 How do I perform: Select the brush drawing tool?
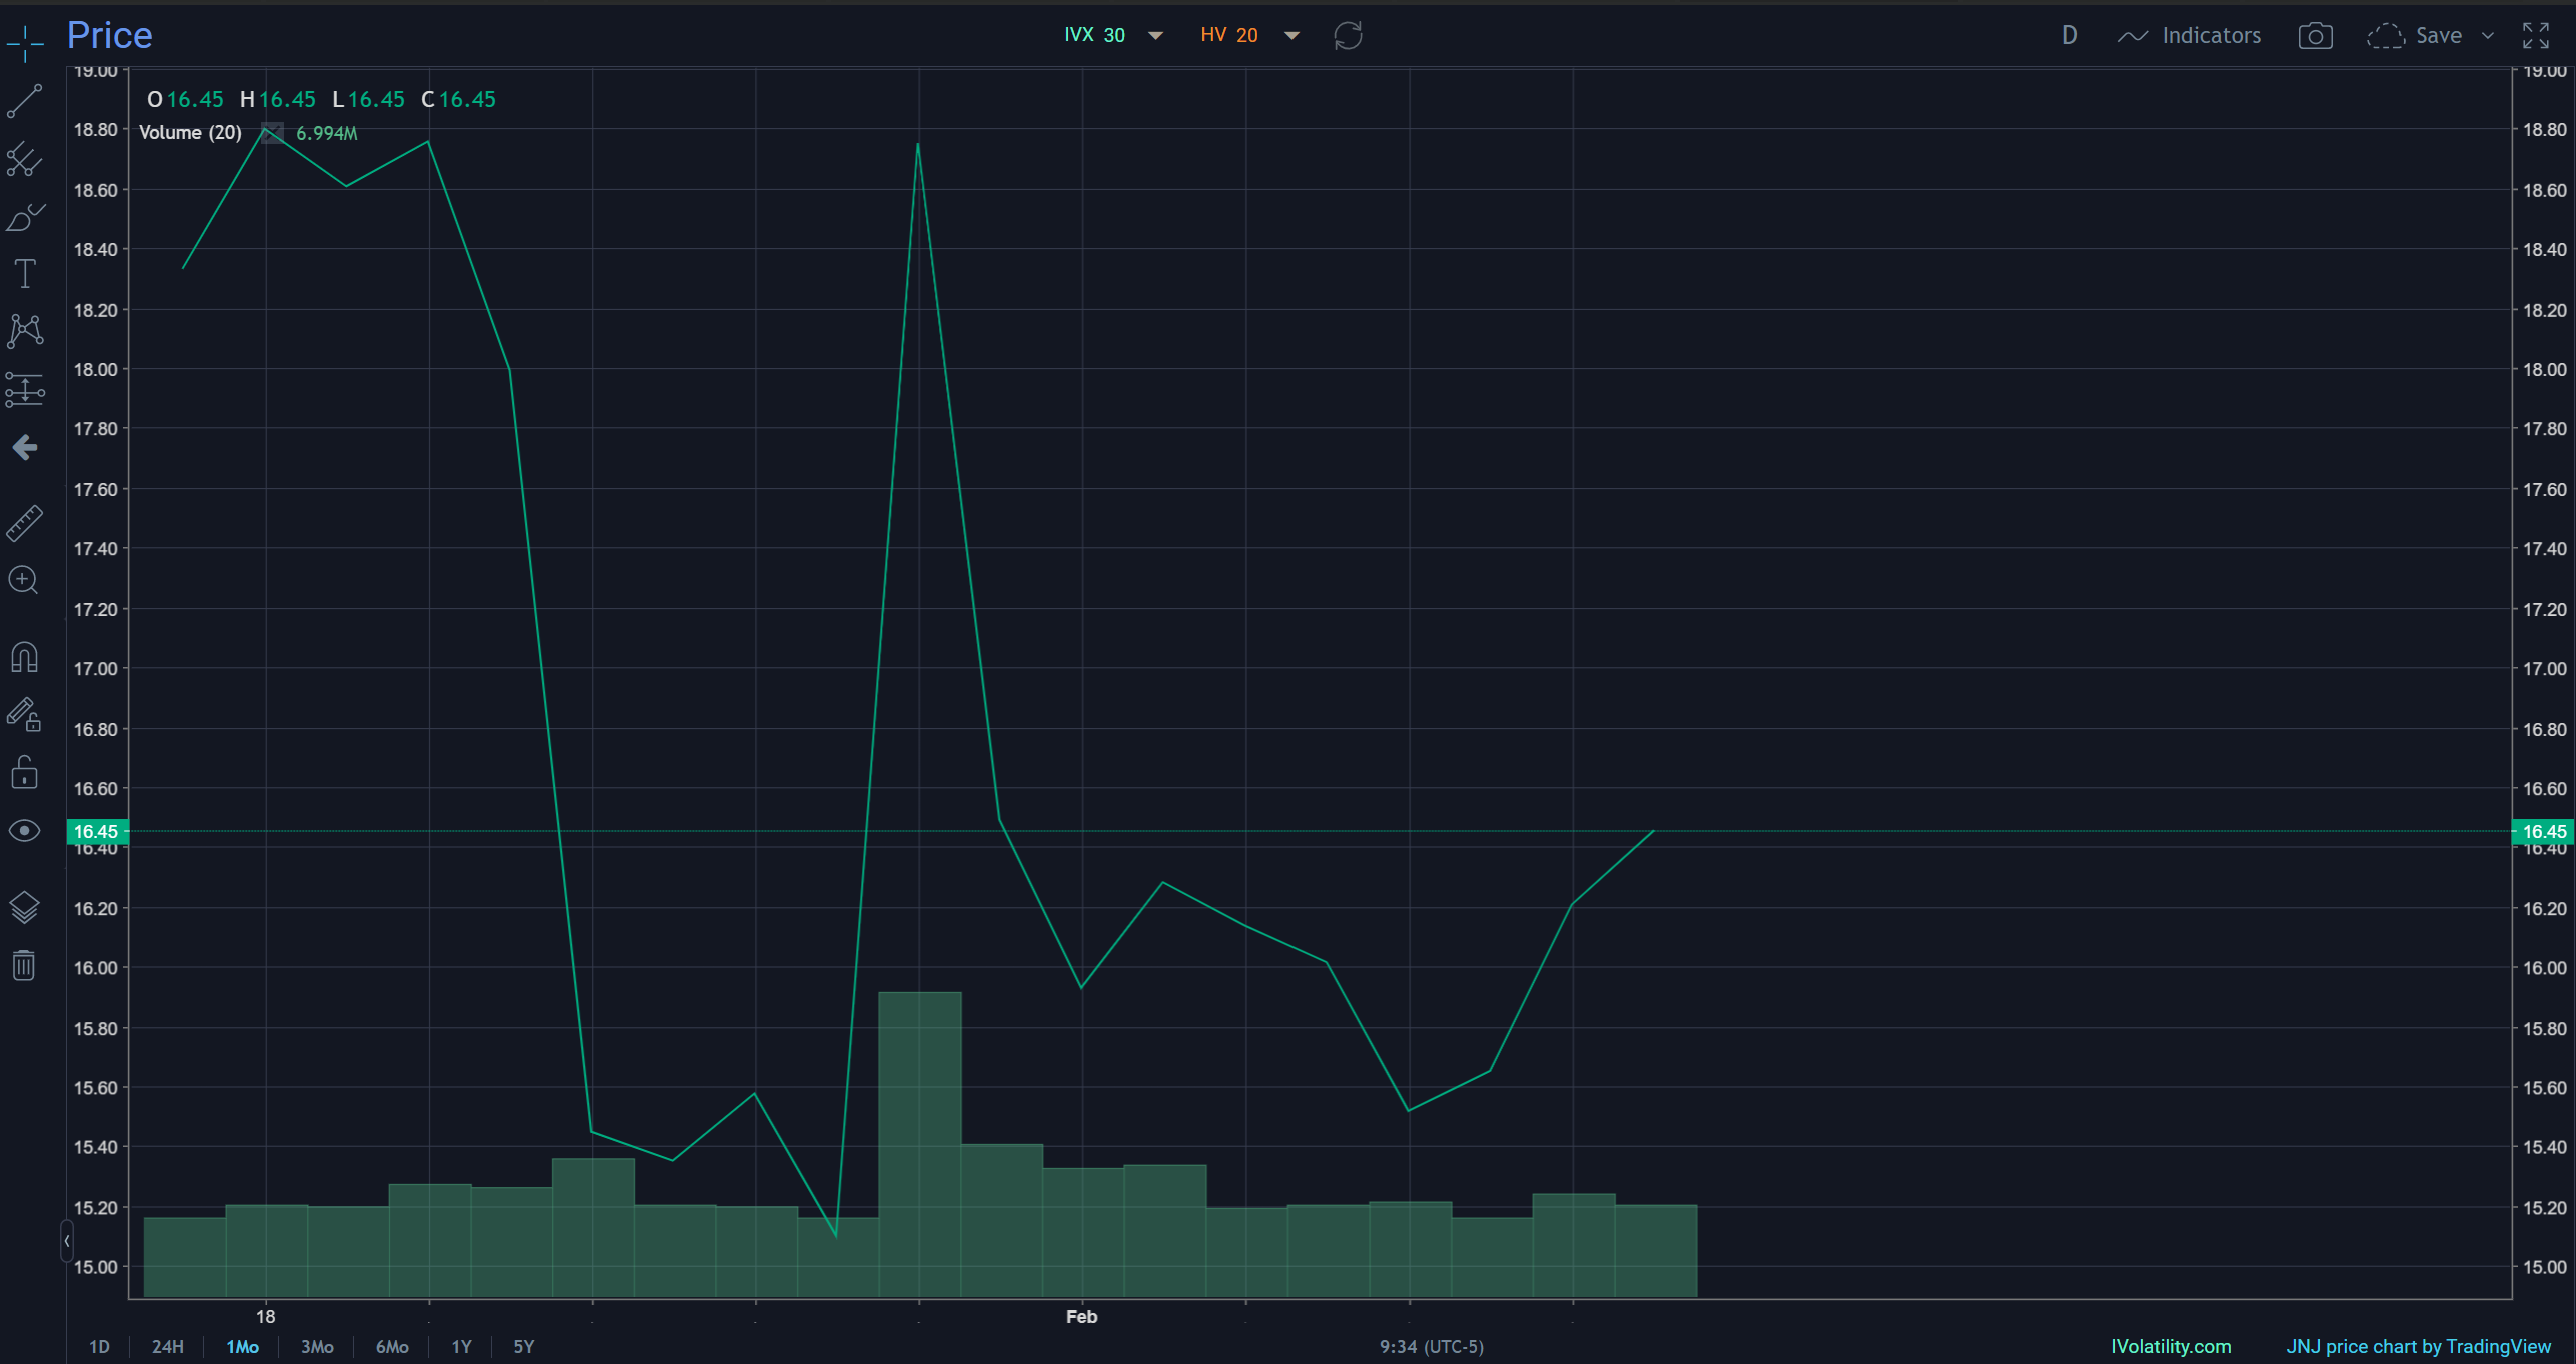25,217
